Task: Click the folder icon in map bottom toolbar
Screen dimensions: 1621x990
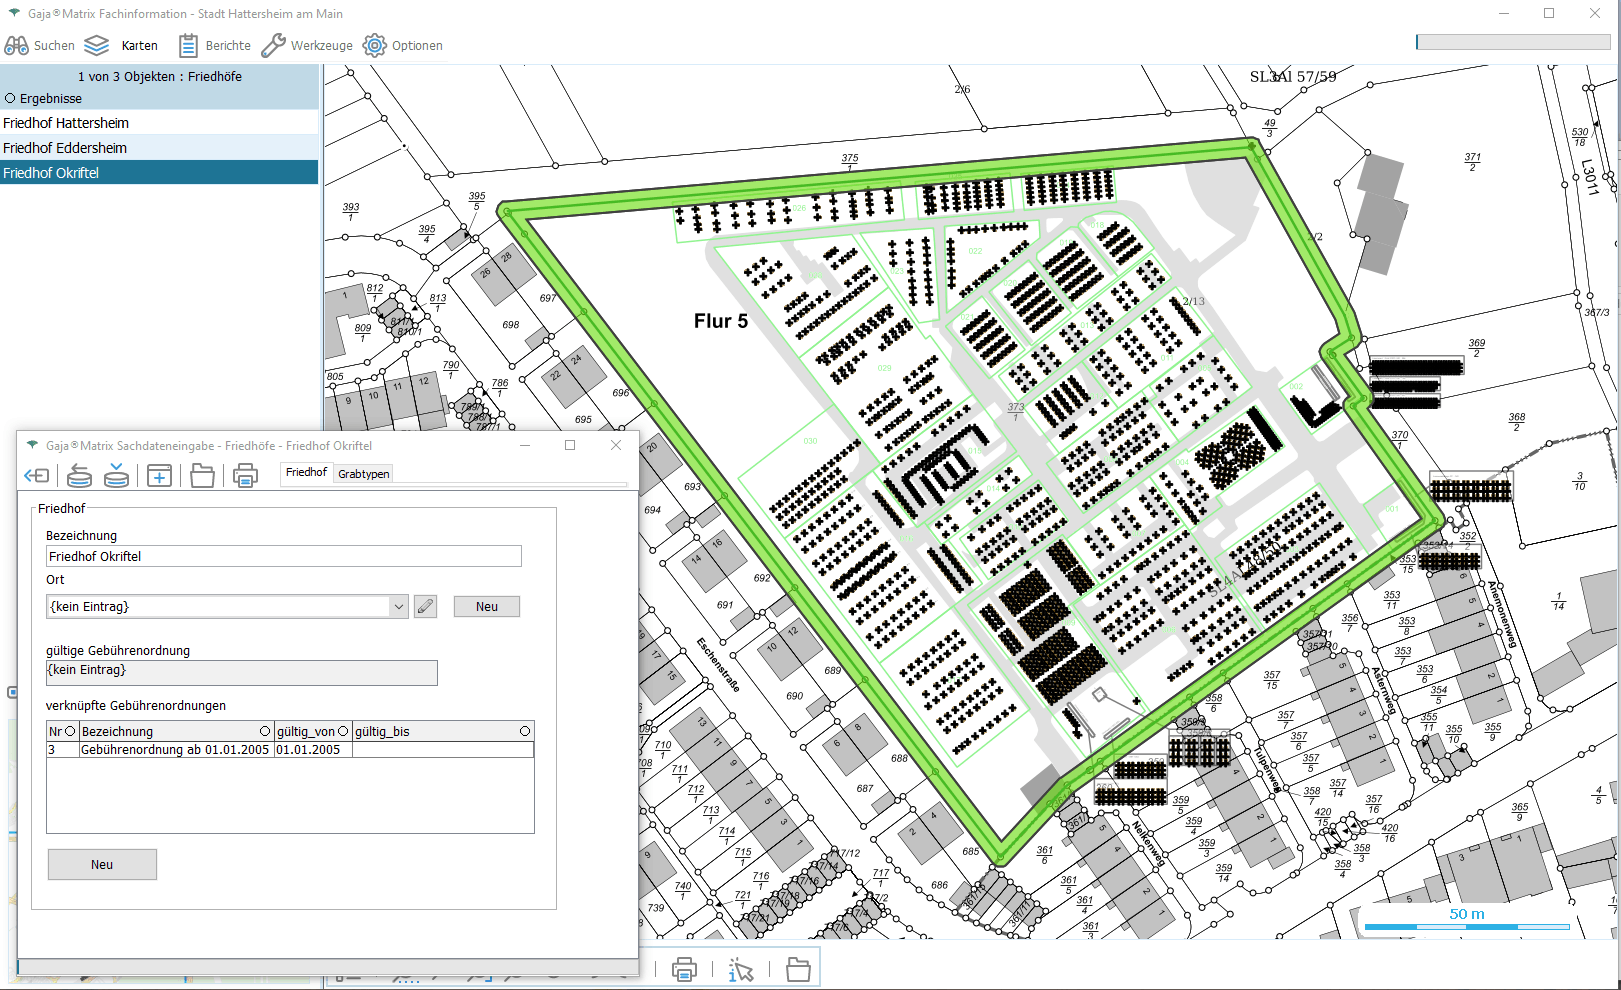Action: tap(798, 969)
